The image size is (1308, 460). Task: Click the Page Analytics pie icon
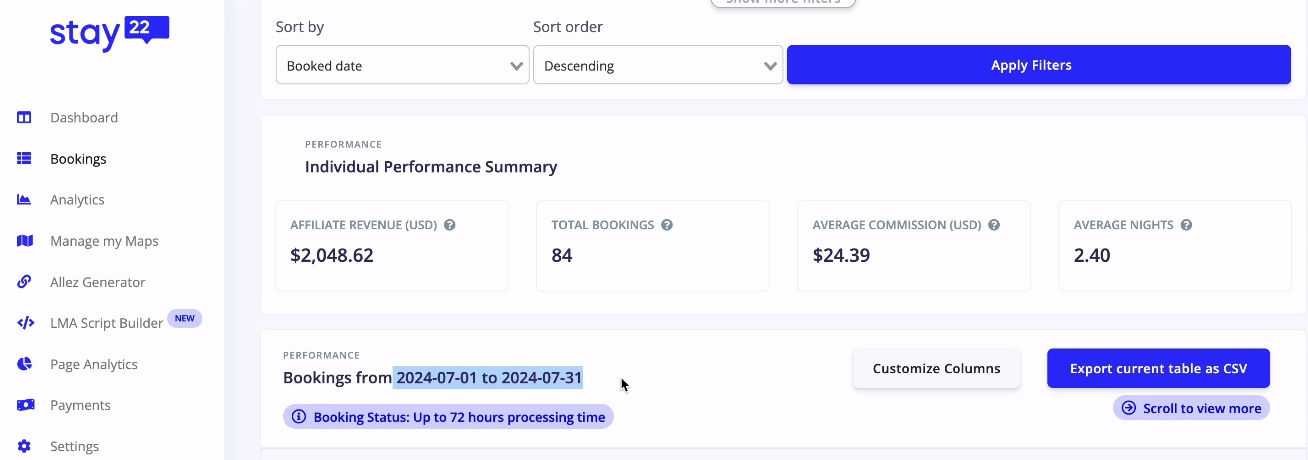point(25,364)
